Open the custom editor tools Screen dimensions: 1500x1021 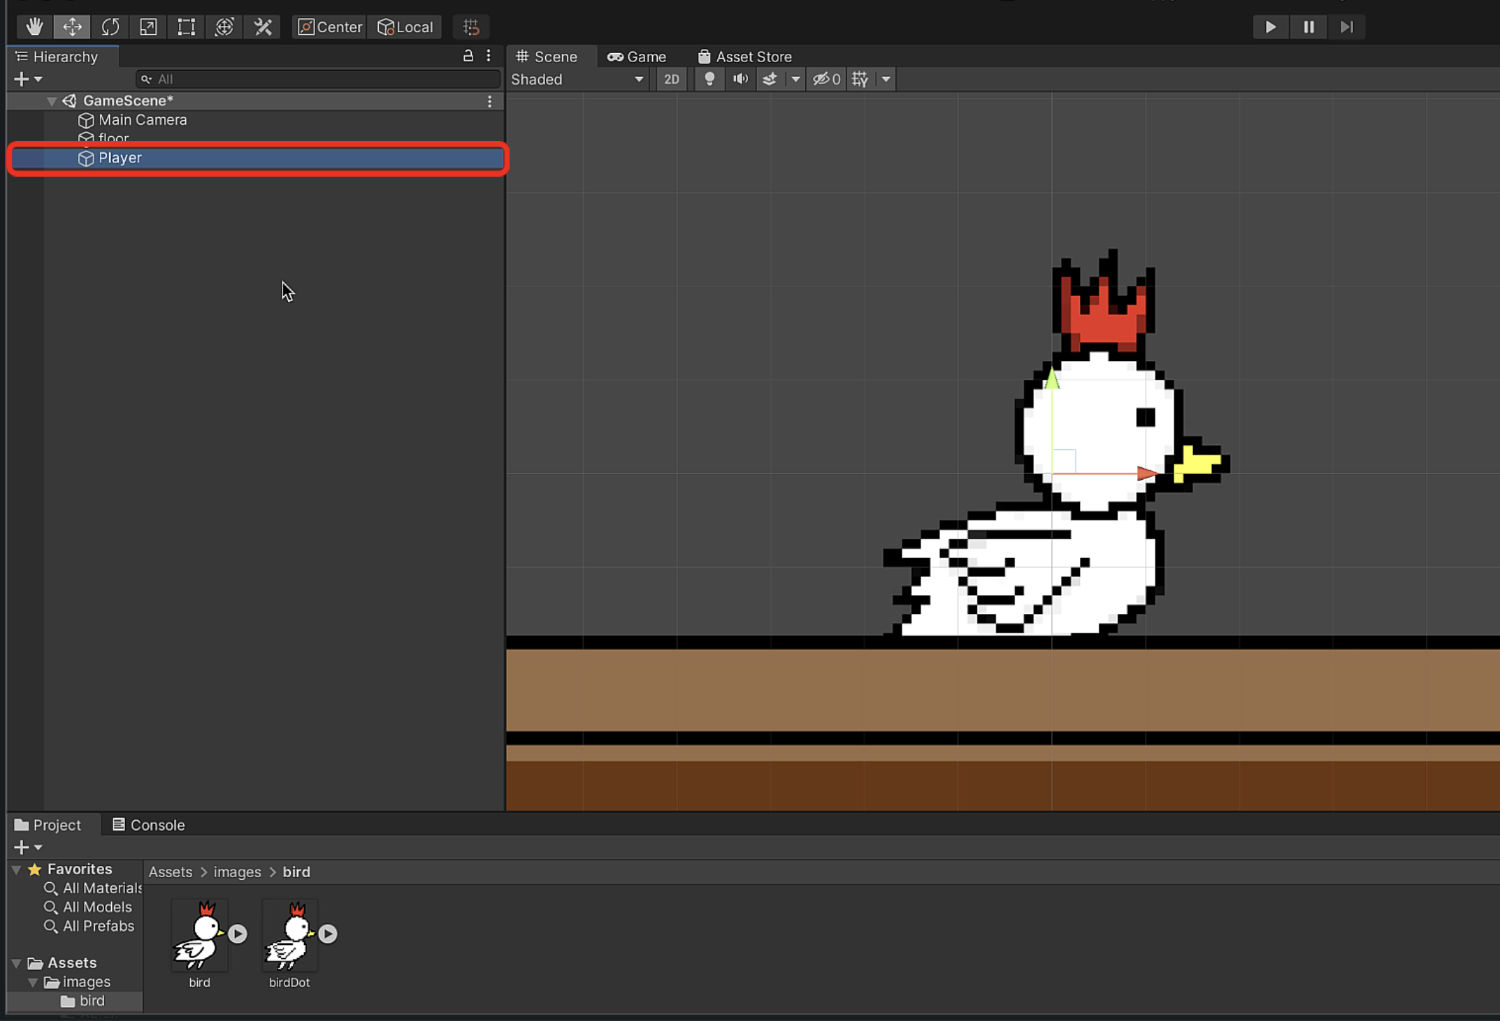(x=263, y=27)
